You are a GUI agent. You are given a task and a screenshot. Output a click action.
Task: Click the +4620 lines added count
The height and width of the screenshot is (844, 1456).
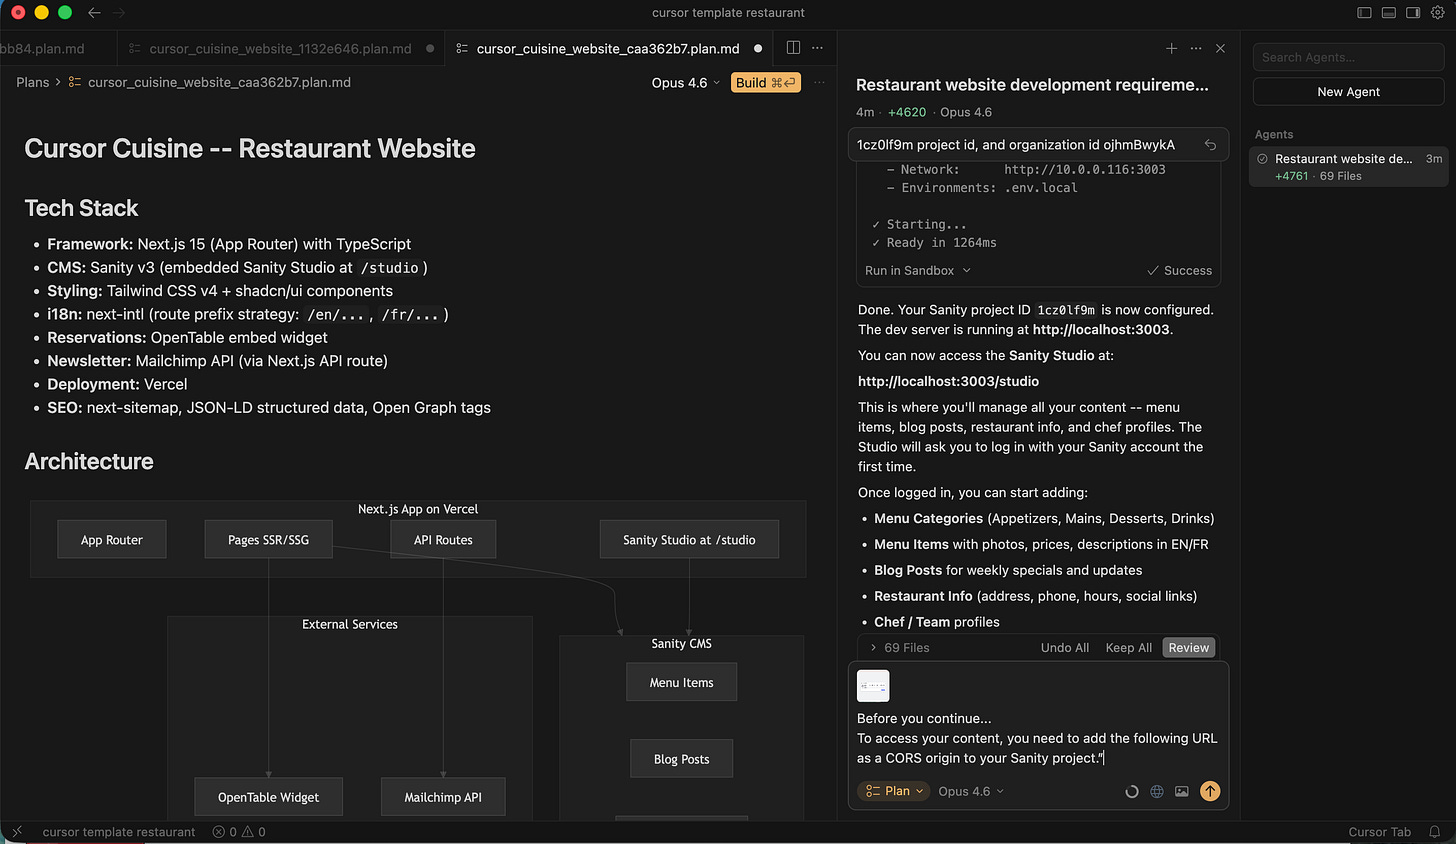coord(907,112)
